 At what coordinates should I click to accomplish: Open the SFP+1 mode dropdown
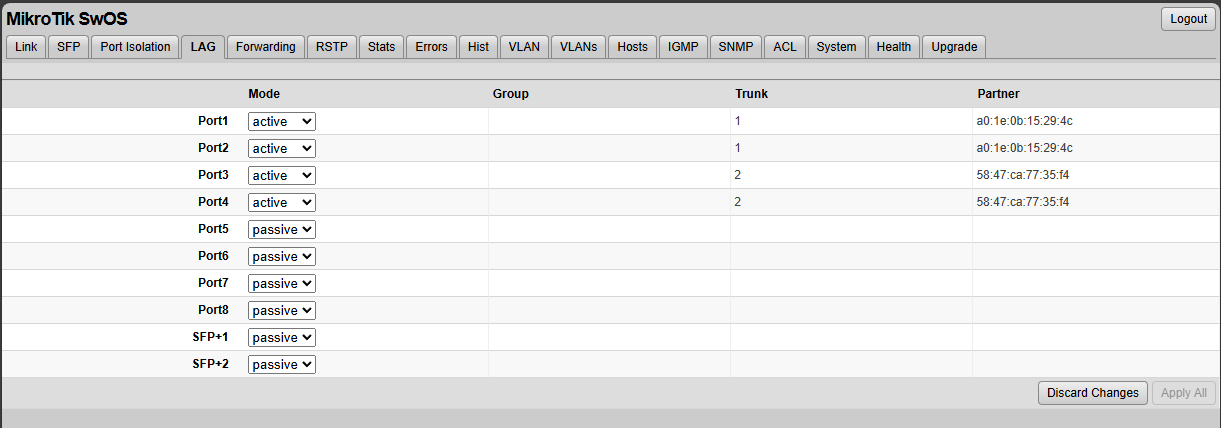(282, 337)
